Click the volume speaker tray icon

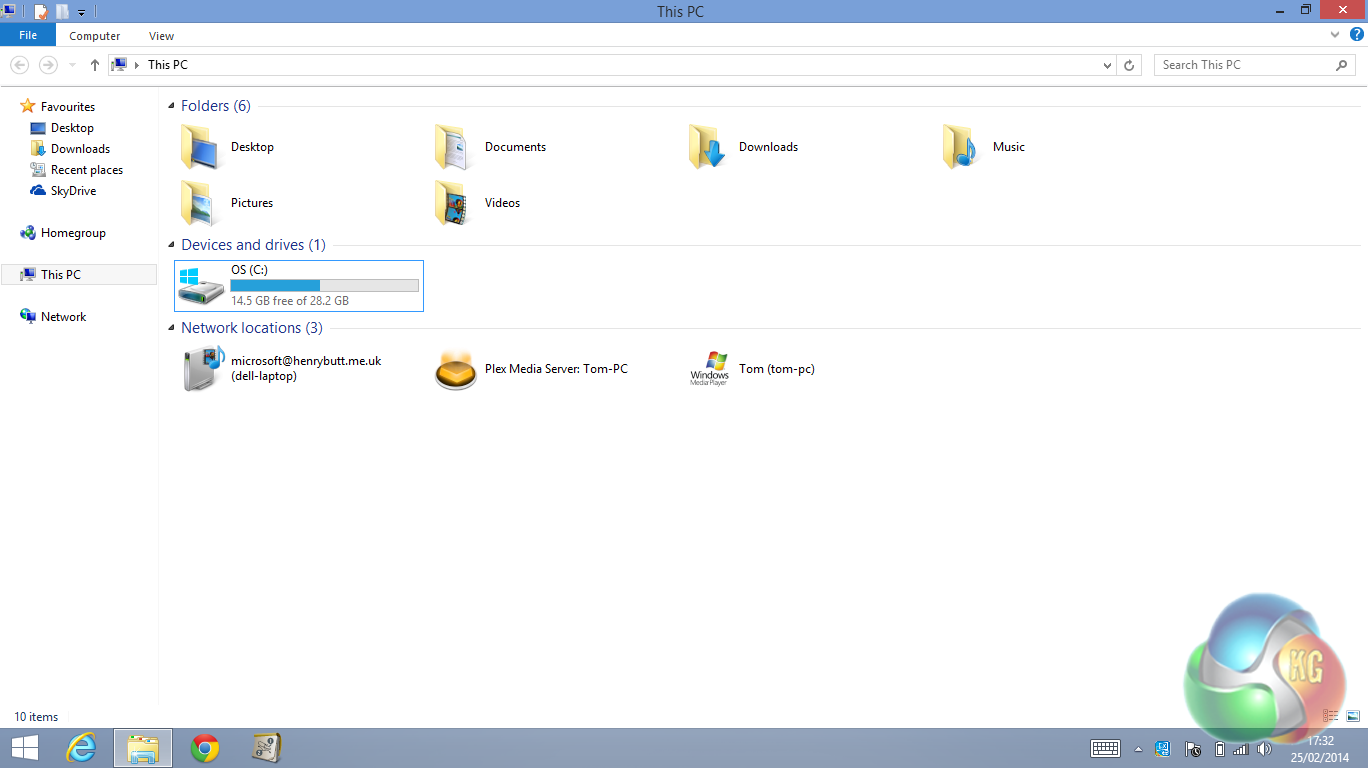tap(1264, 749)
